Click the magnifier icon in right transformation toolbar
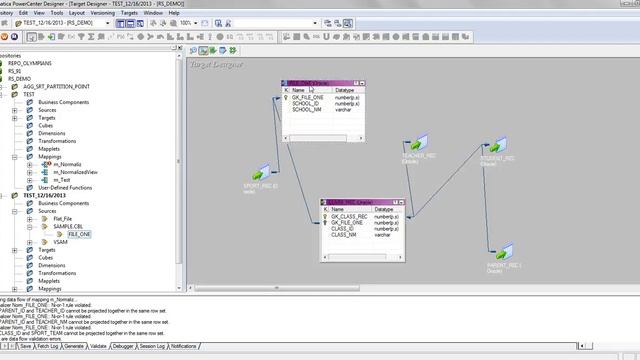Screen dimensions: 640x360 (x=307, y=37)
